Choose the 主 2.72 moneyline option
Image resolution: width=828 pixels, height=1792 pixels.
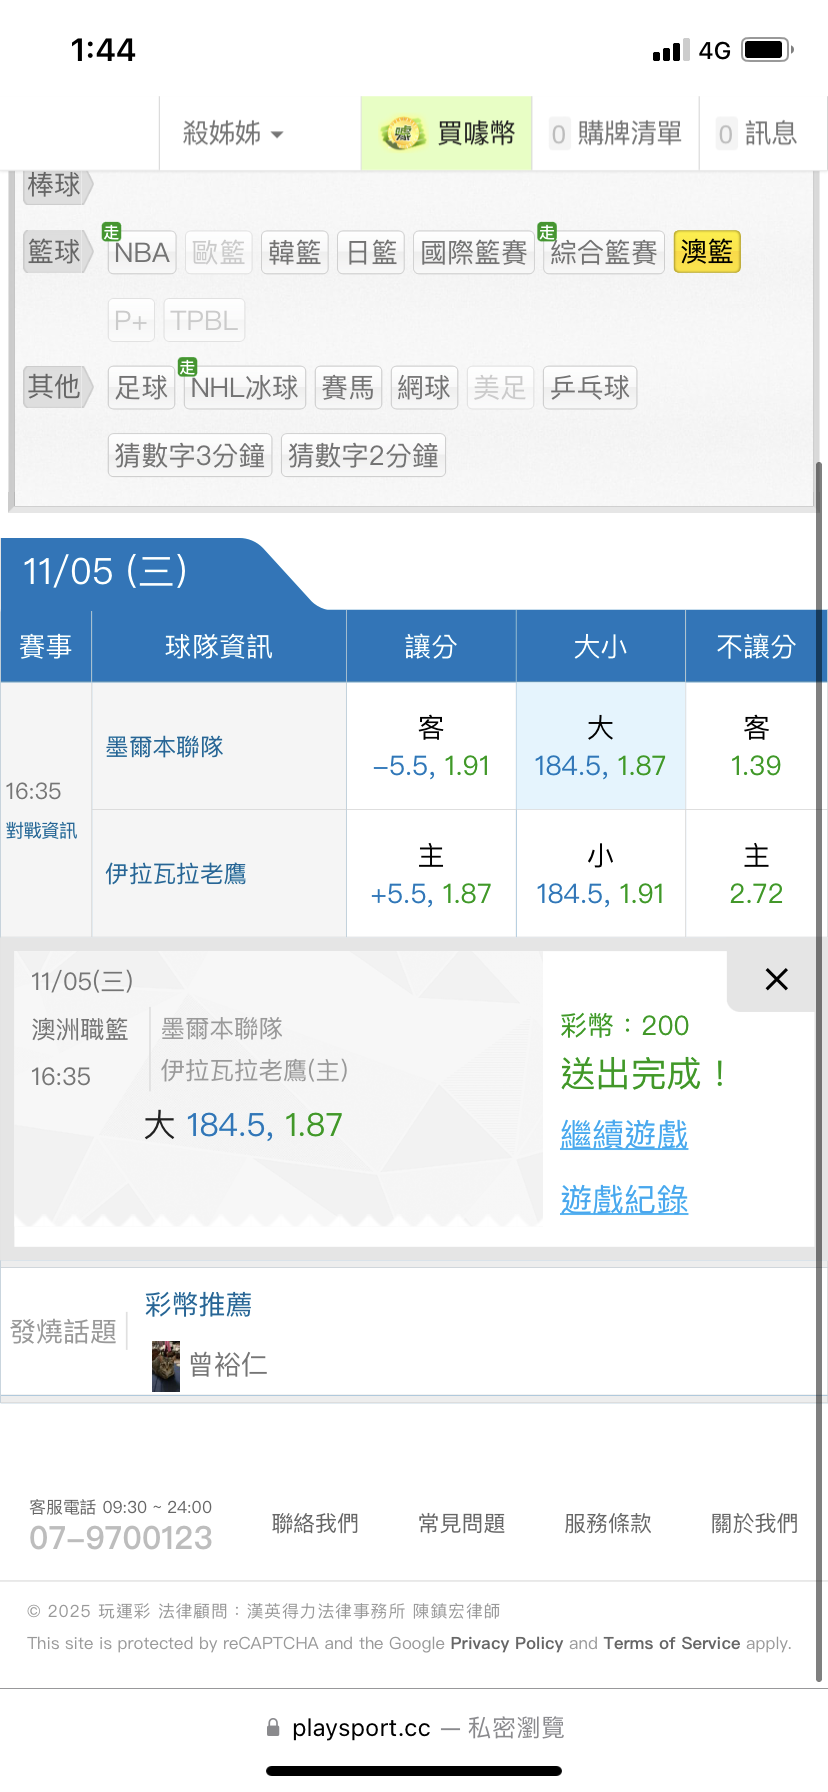(756, 875)
